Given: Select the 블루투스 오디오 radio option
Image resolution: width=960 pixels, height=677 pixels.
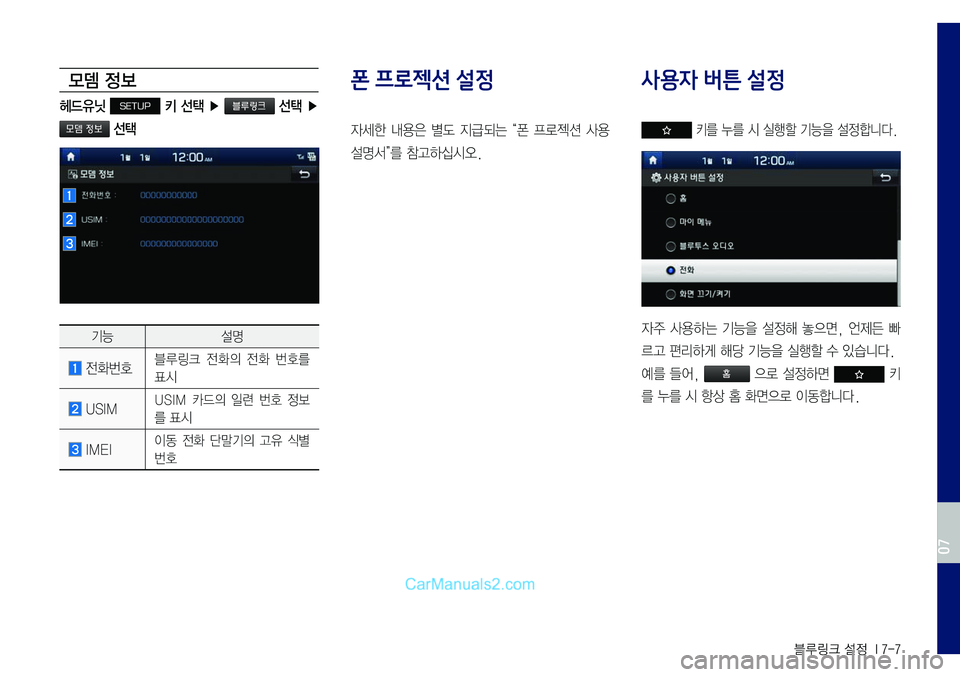Looking at the screenshot, I should [670, 246].
